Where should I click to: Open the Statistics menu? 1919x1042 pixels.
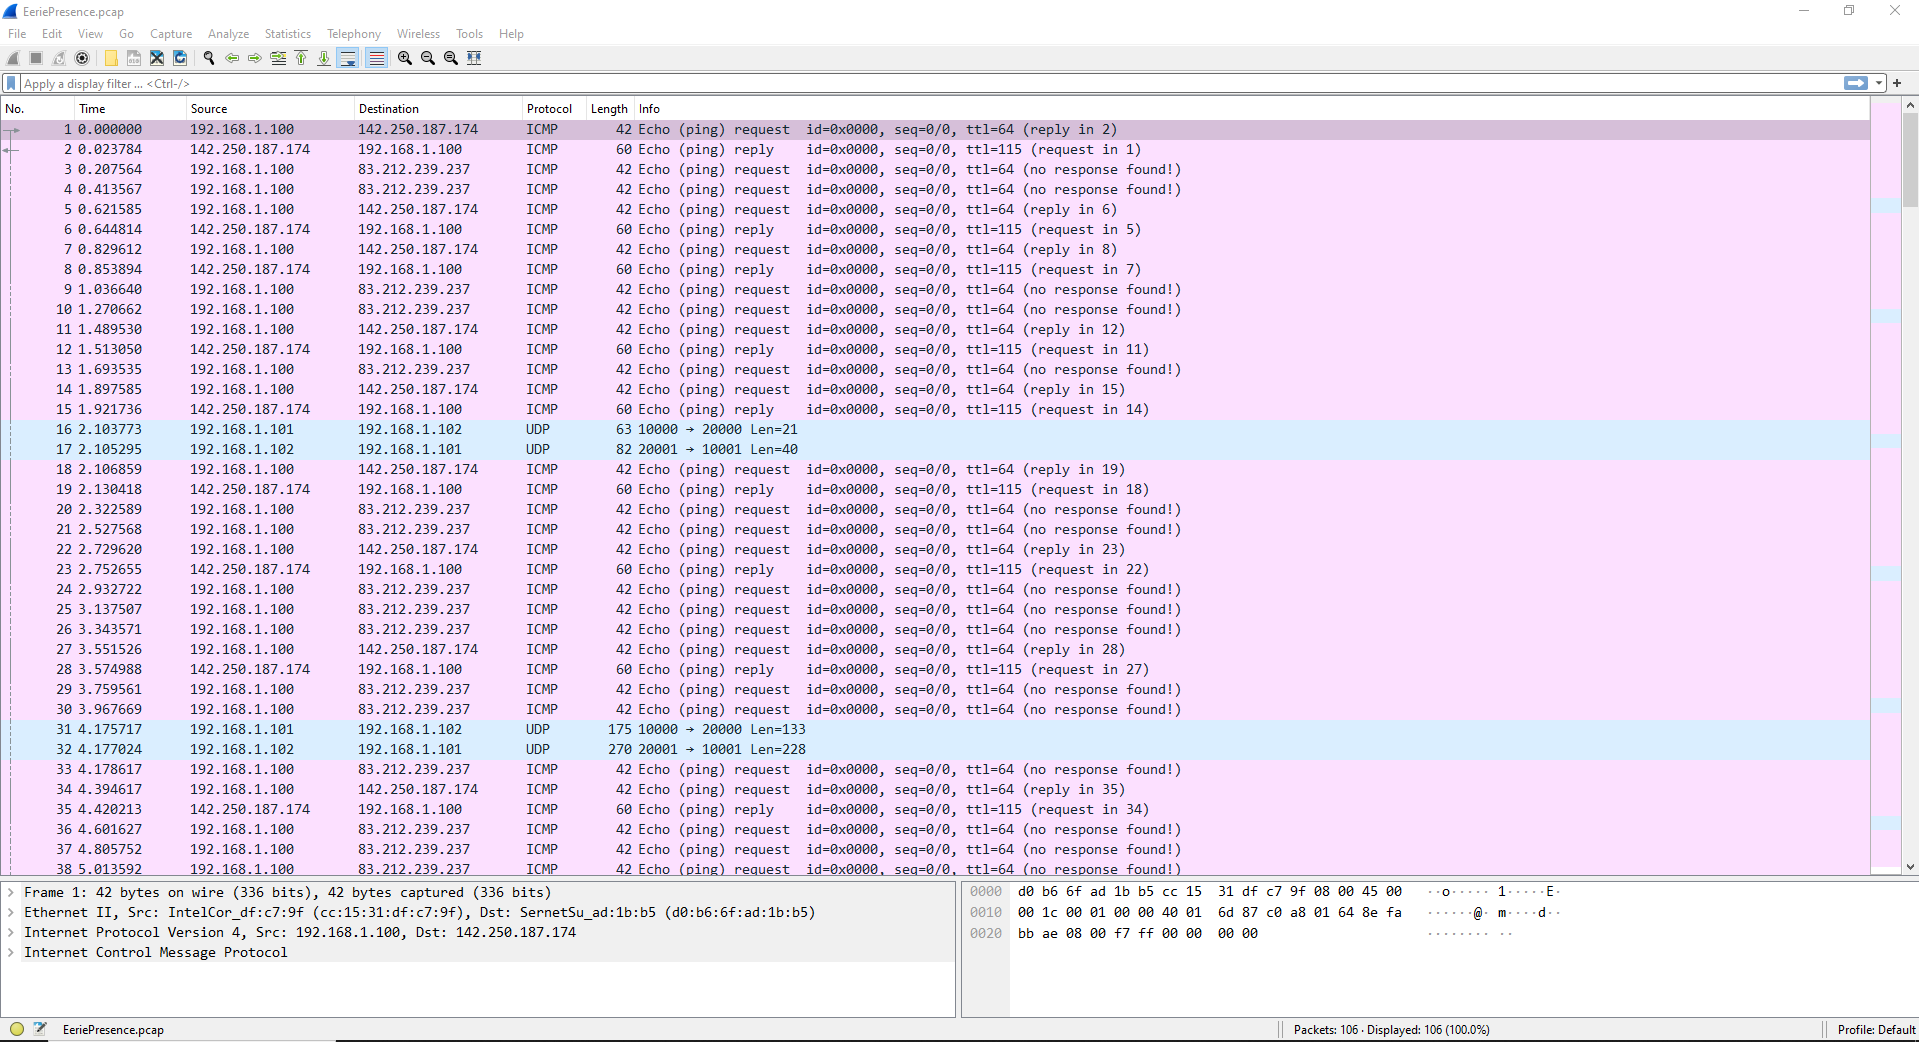(x=288, y=33)
